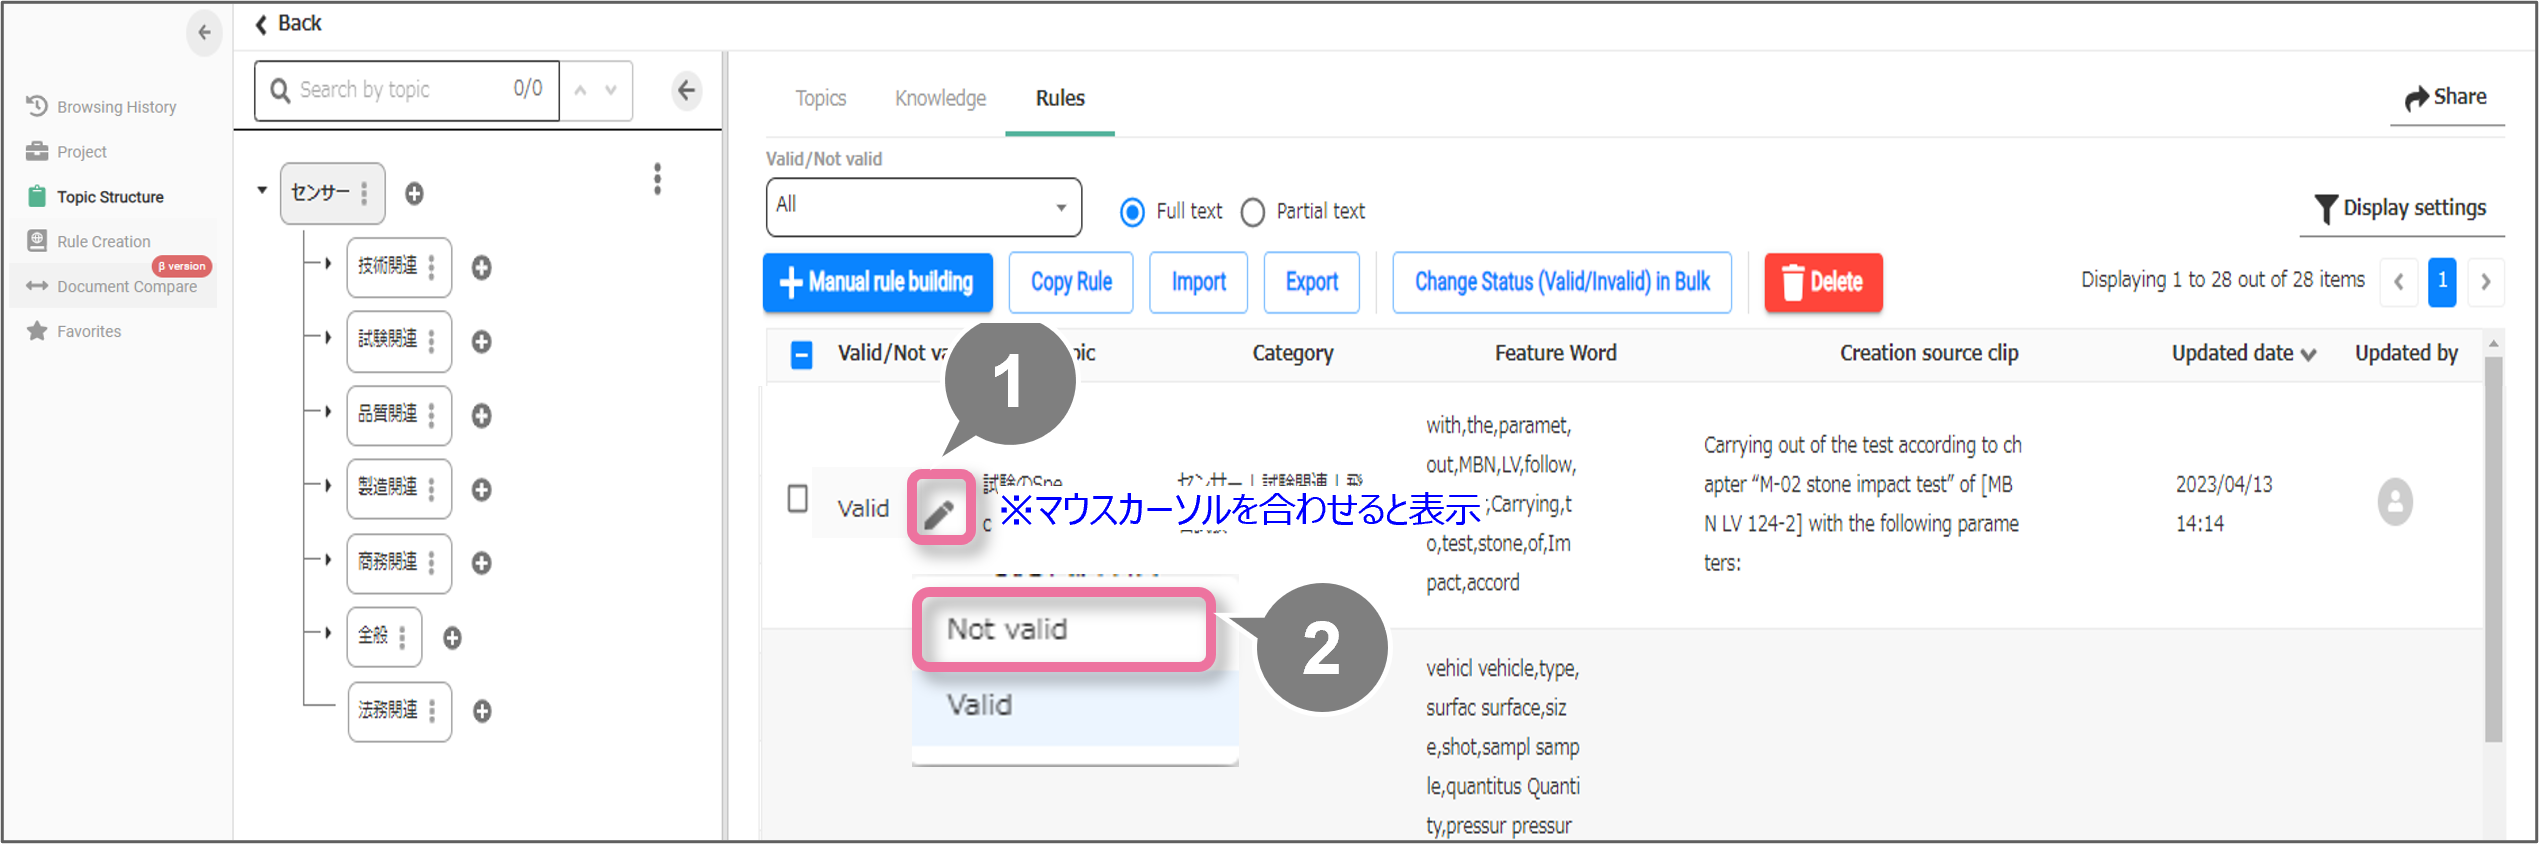2539x844 pixels.
Task: Open the vertical three-dot tree options menu
Action: [657, 179]
